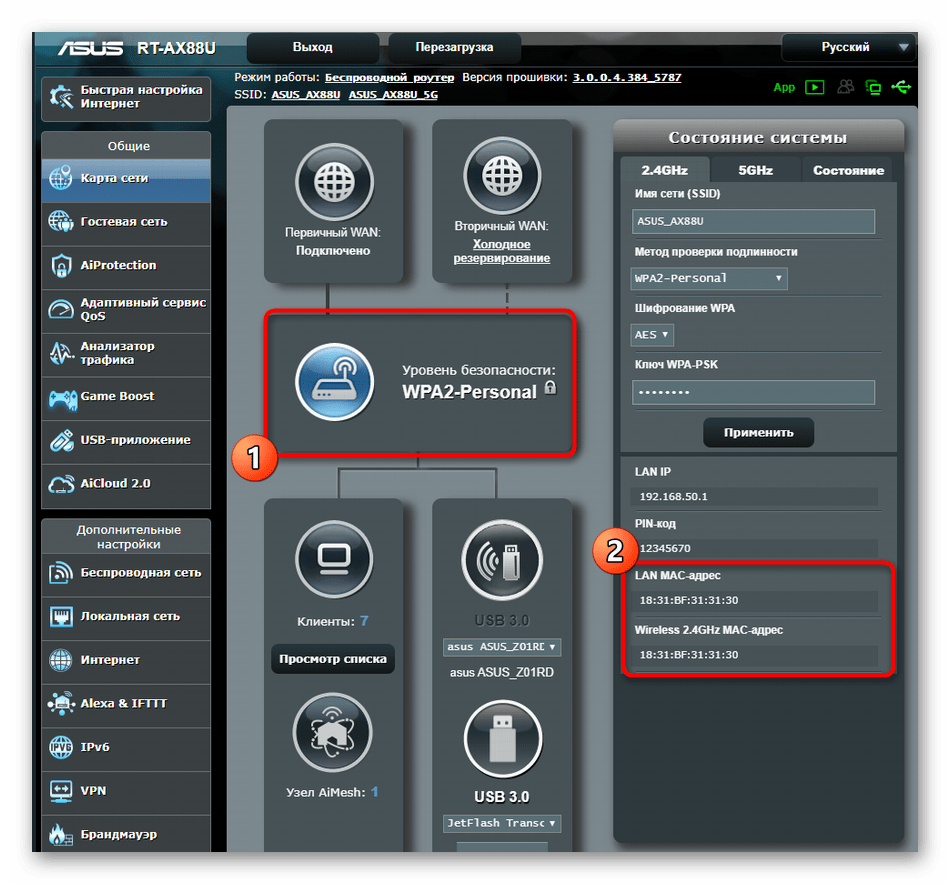
Task: Switch to the 5GHz tab
Action: pyautogui.click(x=756, y=170)
